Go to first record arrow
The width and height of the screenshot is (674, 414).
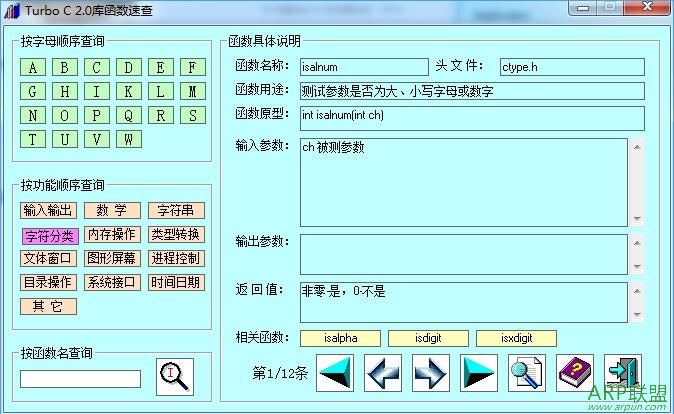[x=335, y=373]
